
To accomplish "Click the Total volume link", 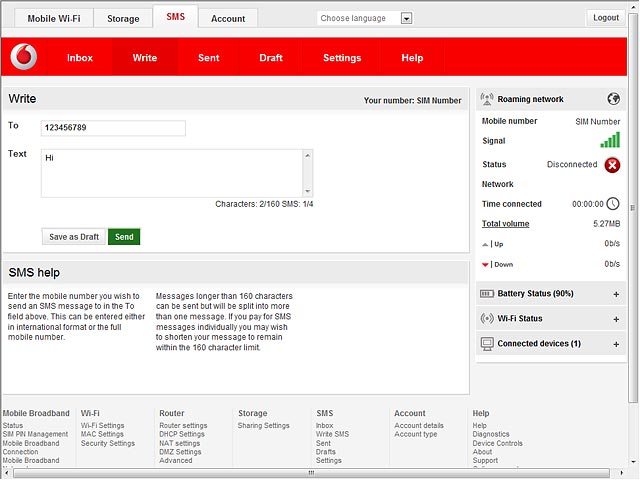I will 505,224.
